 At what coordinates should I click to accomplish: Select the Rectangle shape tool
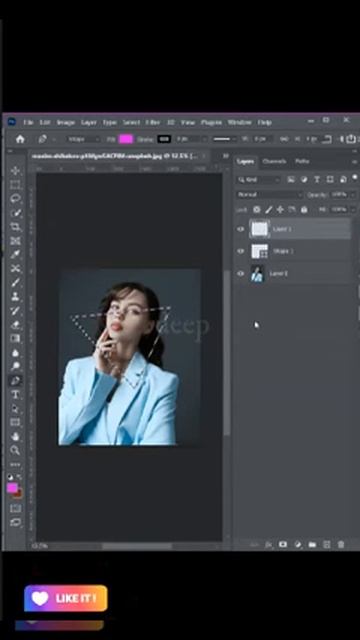pyautogui.click(x=16, y=422)
